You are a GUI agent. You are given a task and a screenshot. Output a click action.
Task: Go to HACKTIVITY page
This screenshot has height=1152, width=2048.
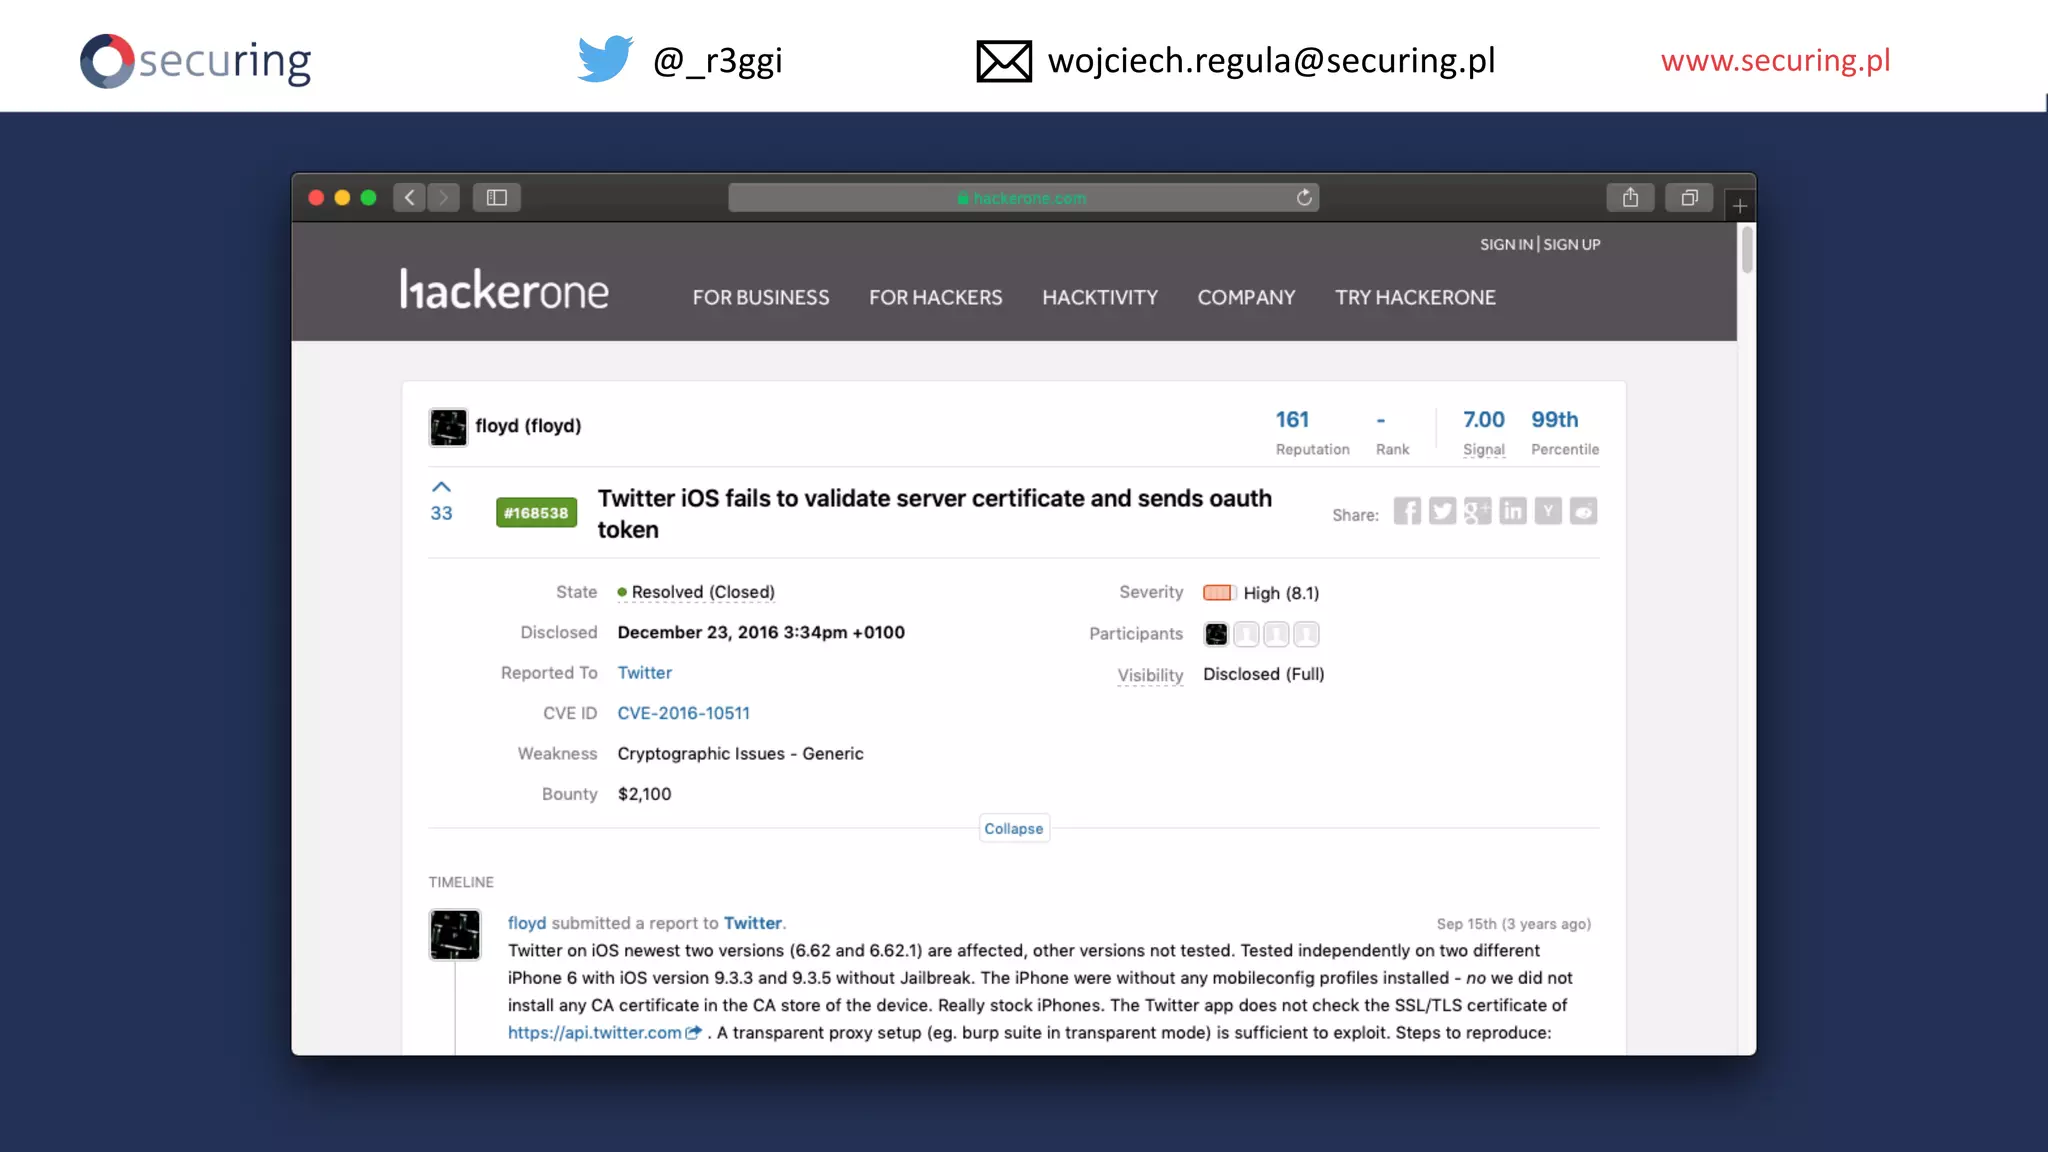pyautogui.click(x=1100, y=297)
